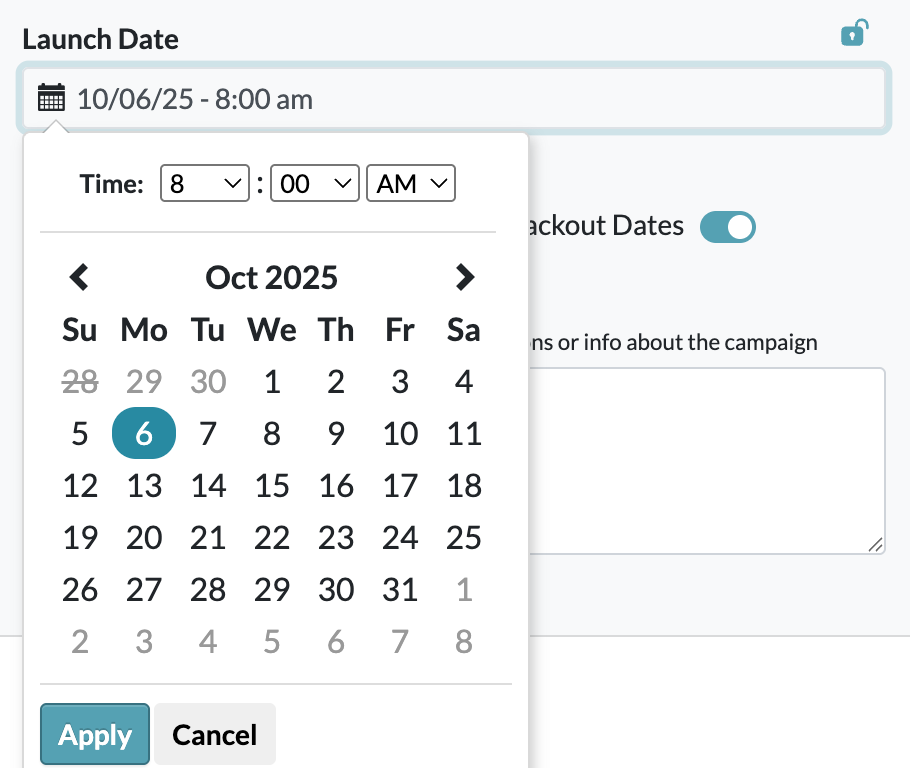Select October 1 in the calendar

[x=272, y=382]
